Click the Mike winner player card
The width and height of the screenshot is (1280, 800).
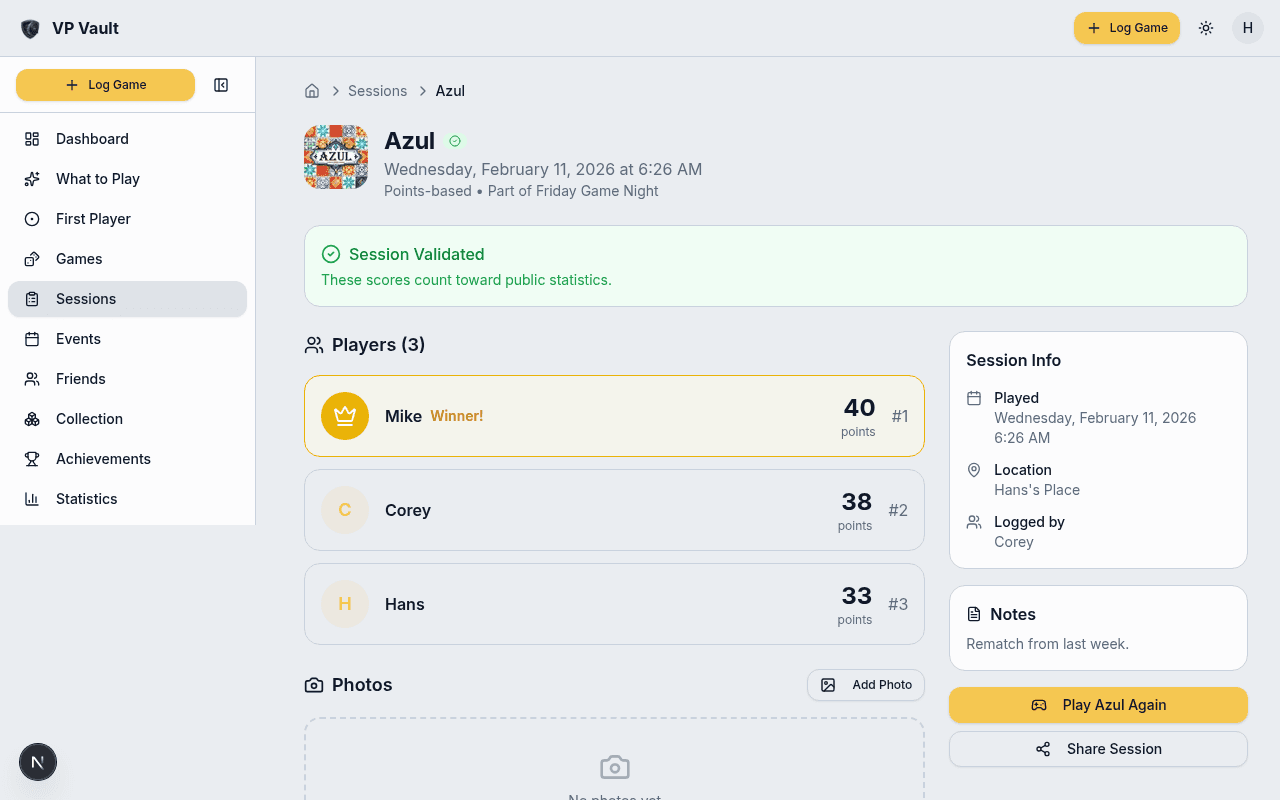614,416
